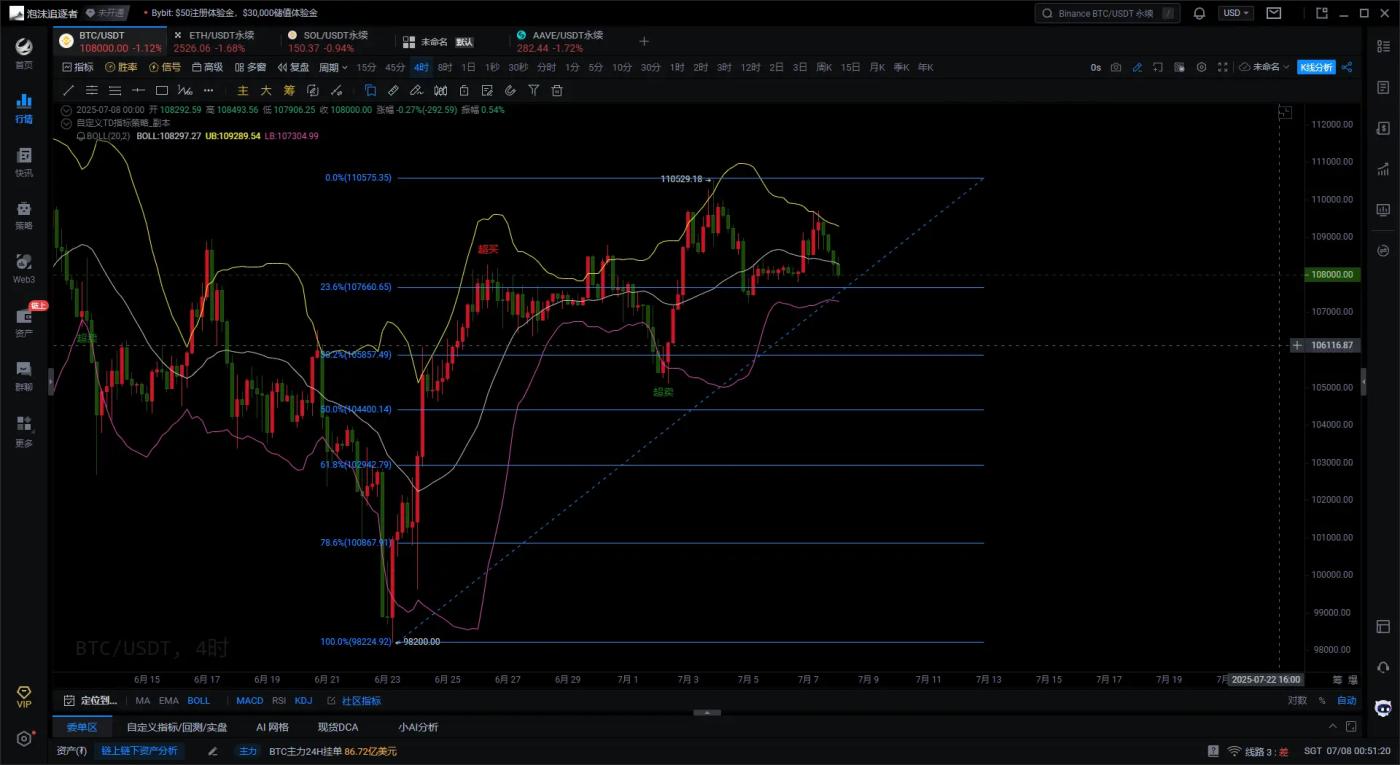Open the Web3 sidebar icon
Viewport: 1400px width, 765px height.
24,268
